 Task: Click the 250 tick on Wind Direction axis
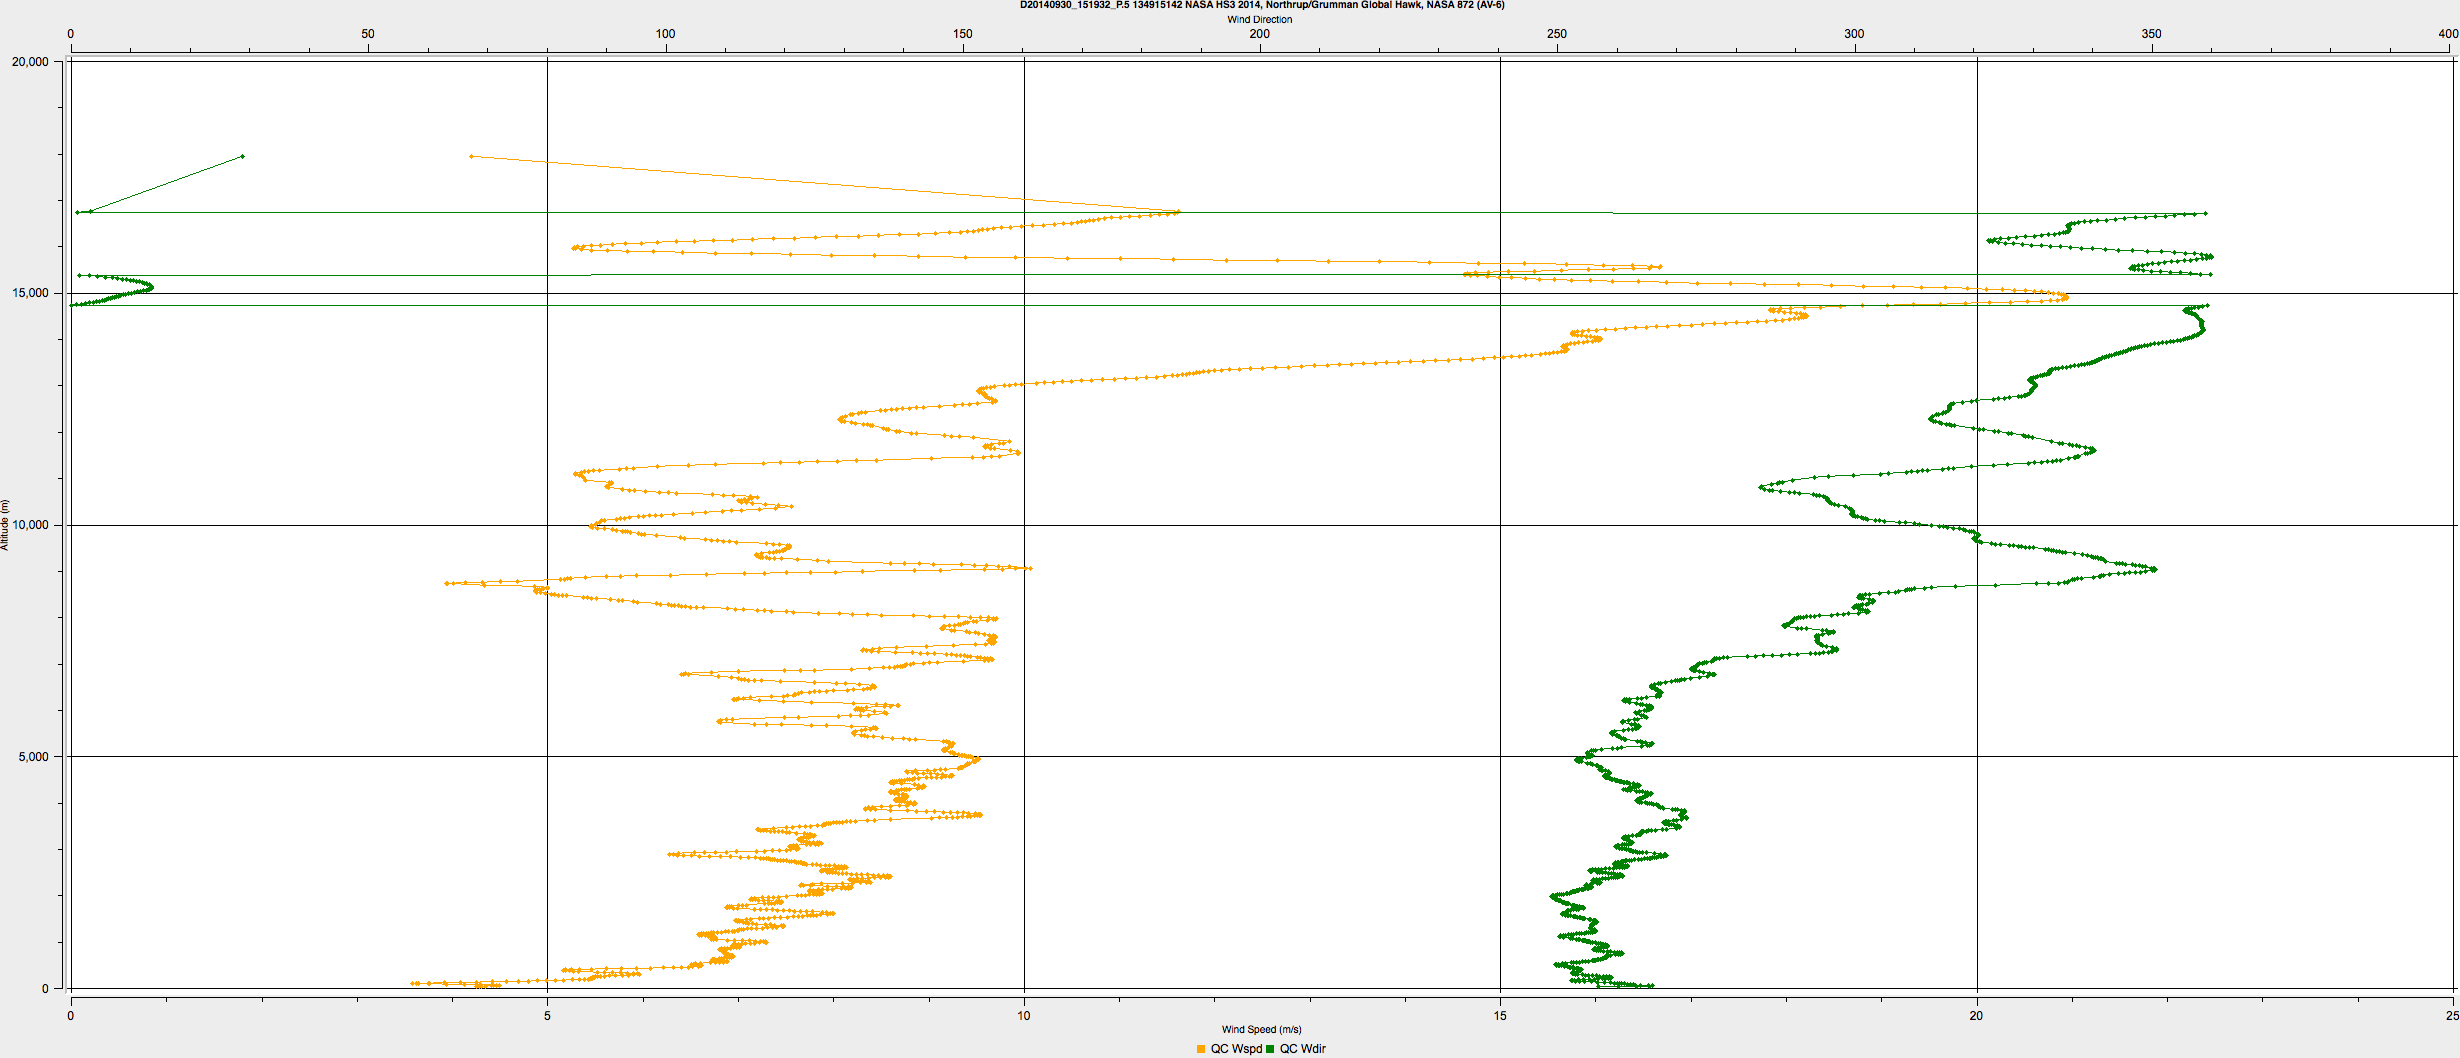[x=1557, y=34]
